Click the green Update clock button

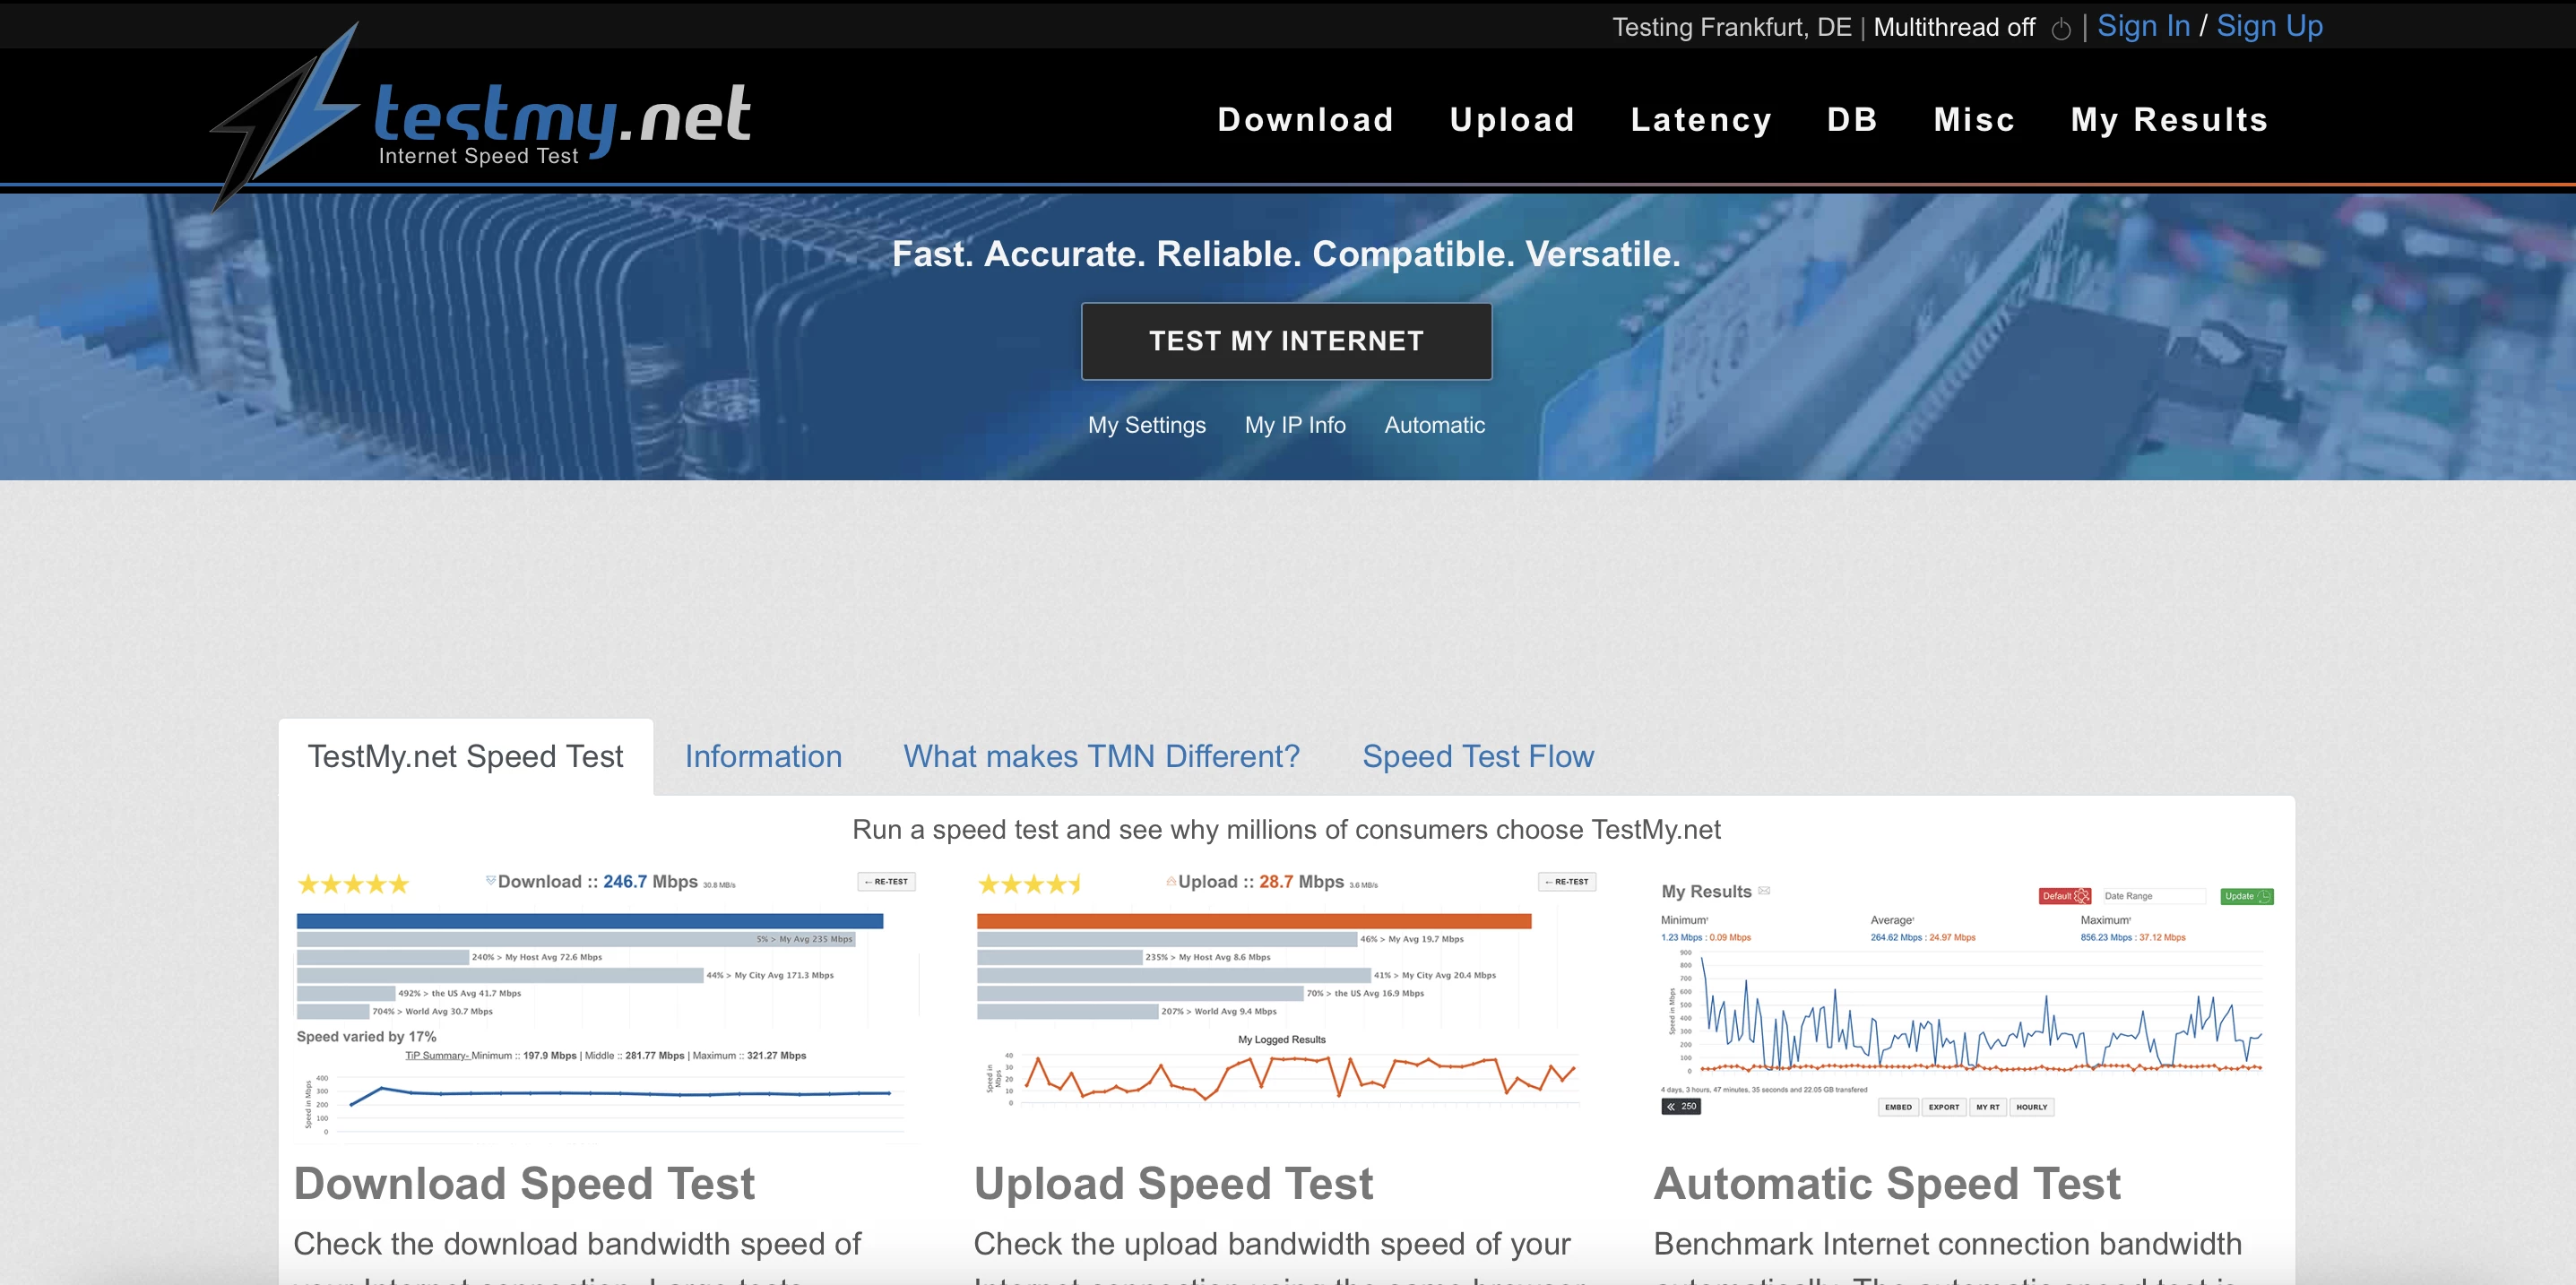[x=2246, y=896]
